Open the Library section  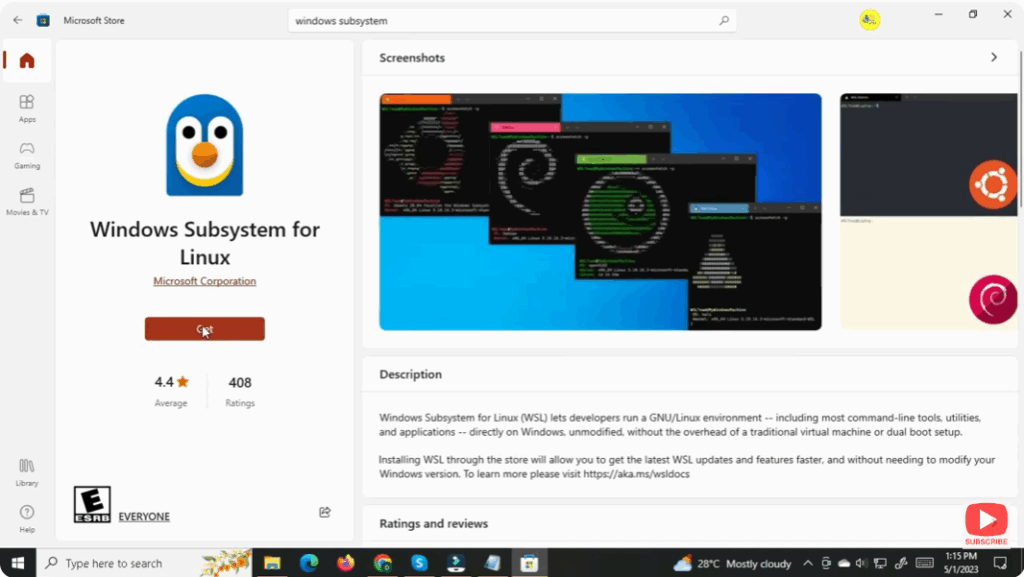27,473
